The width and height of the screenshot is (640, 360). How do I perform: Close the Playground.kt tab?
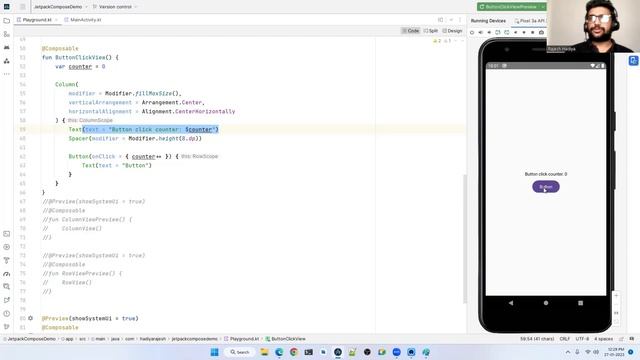56,20
